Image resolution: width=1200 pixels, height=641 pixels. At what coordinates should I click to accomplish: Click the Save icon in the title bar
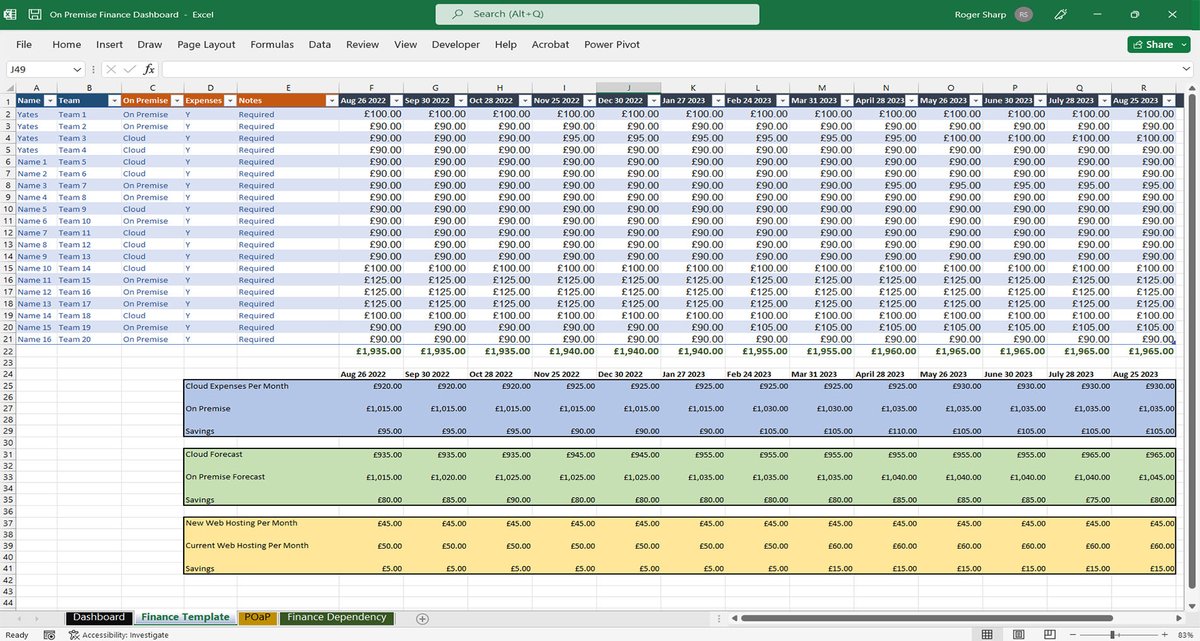35,15
